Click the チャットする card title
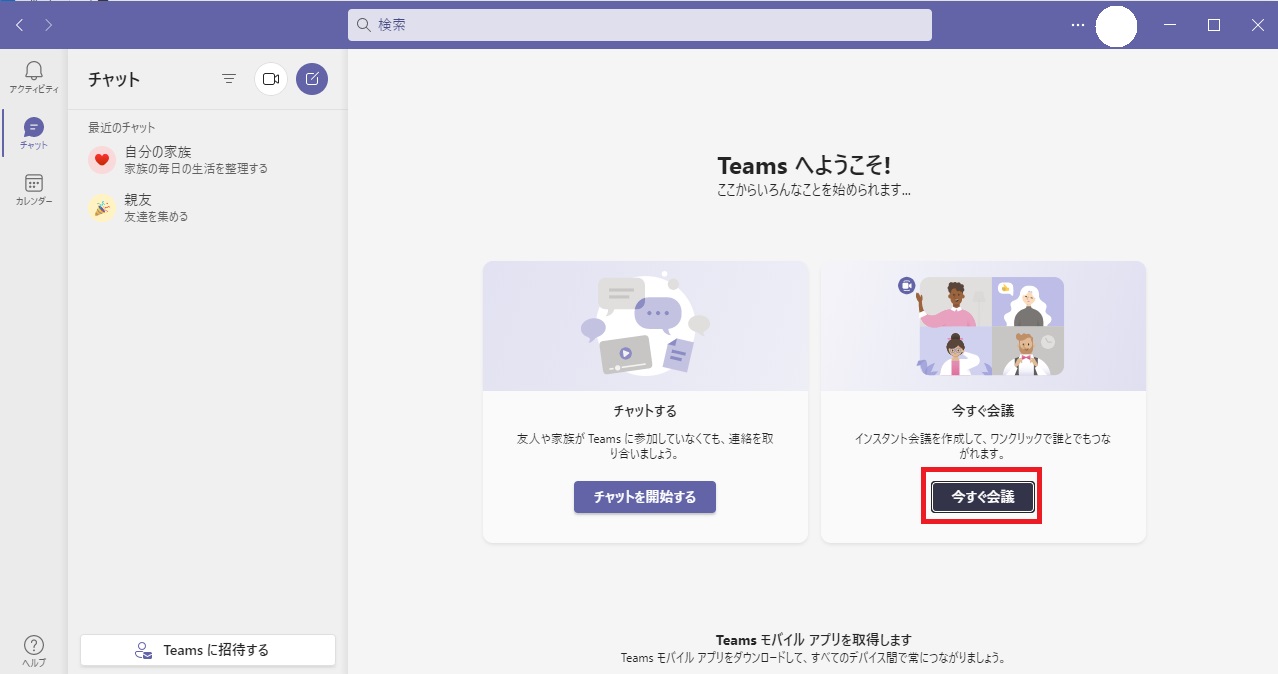This screenshot has width=1278, height=674. tap(645, 411)
